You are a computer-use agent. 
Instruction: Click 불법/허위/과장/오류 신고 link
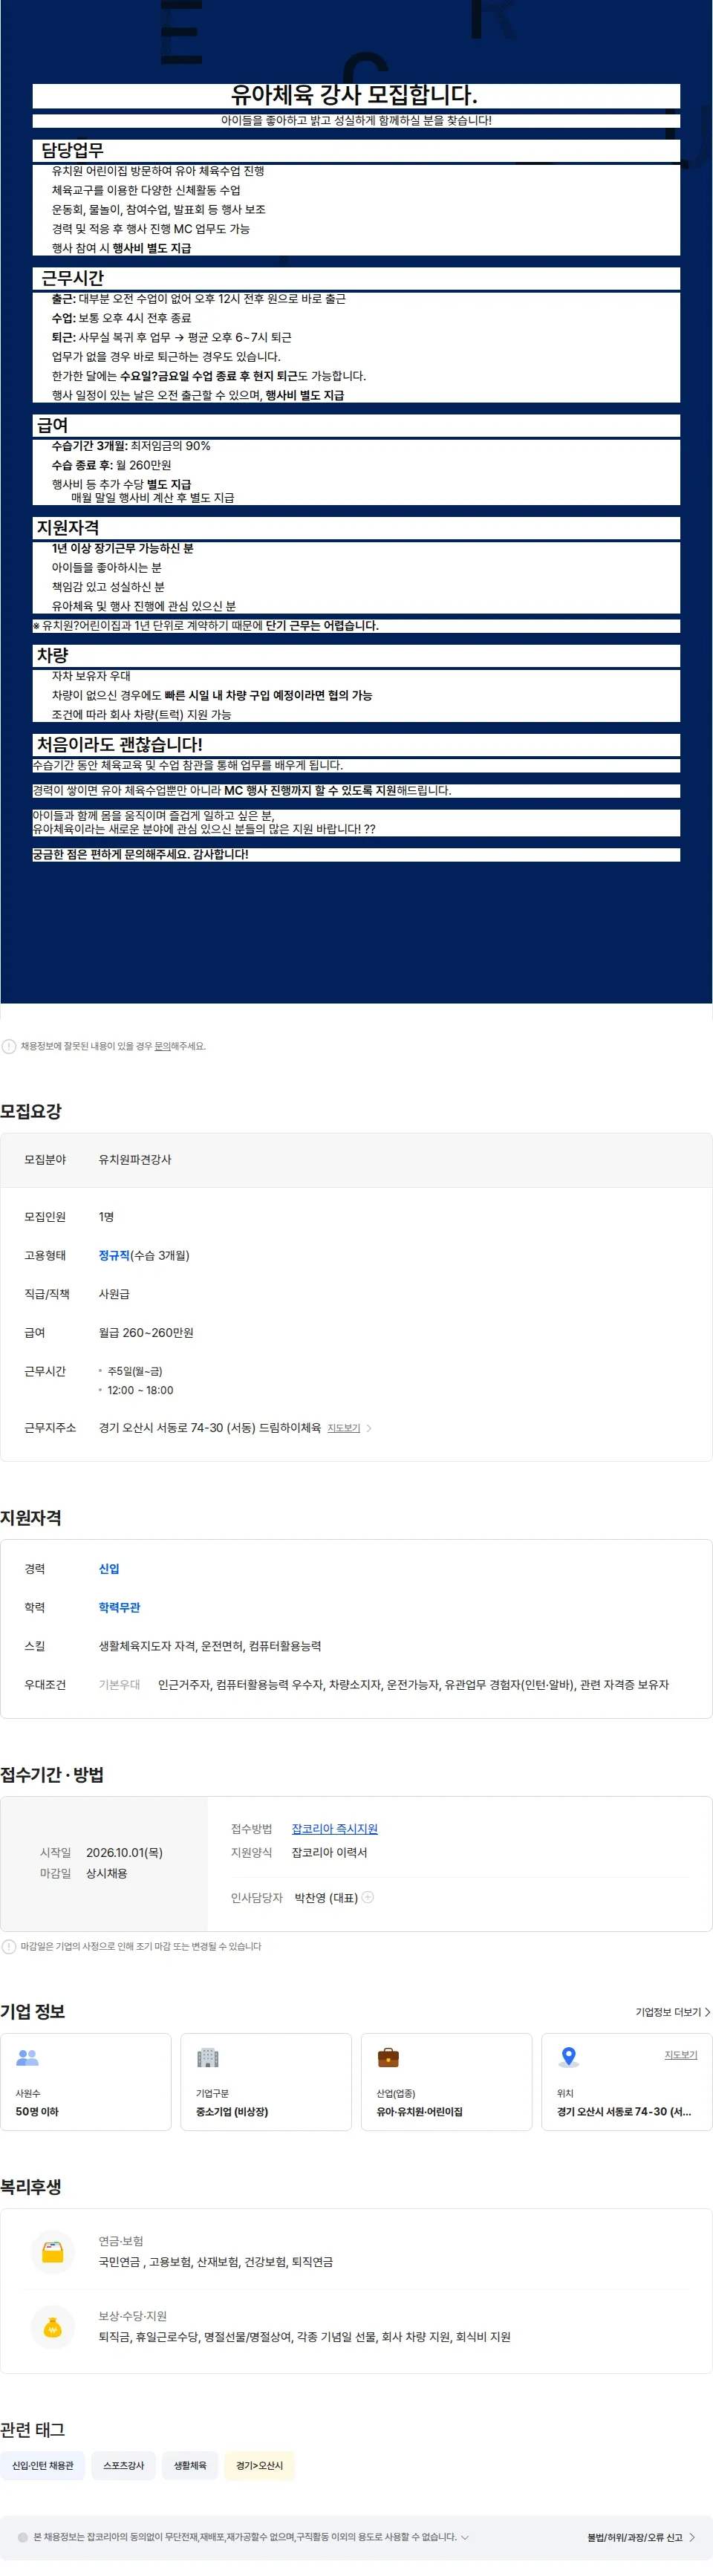[x=635, y=2537]
